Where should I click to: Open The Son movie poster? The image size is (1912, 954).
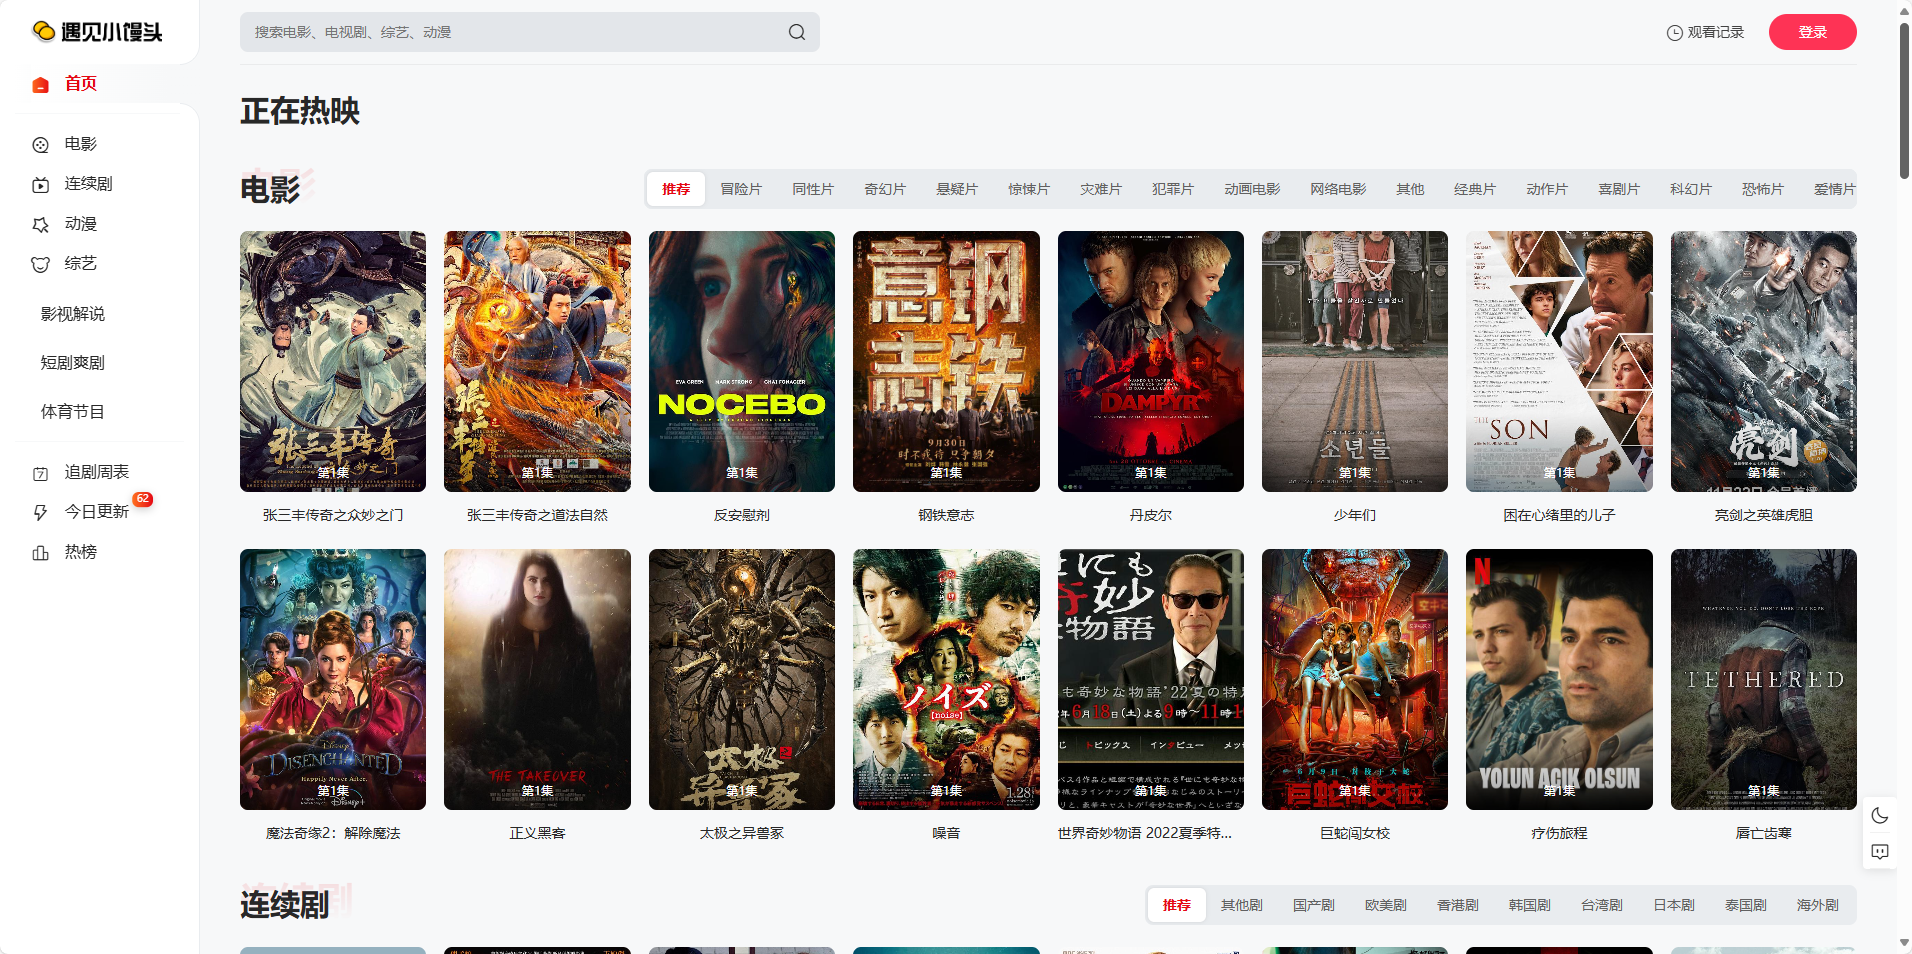tap(1559, 361)
